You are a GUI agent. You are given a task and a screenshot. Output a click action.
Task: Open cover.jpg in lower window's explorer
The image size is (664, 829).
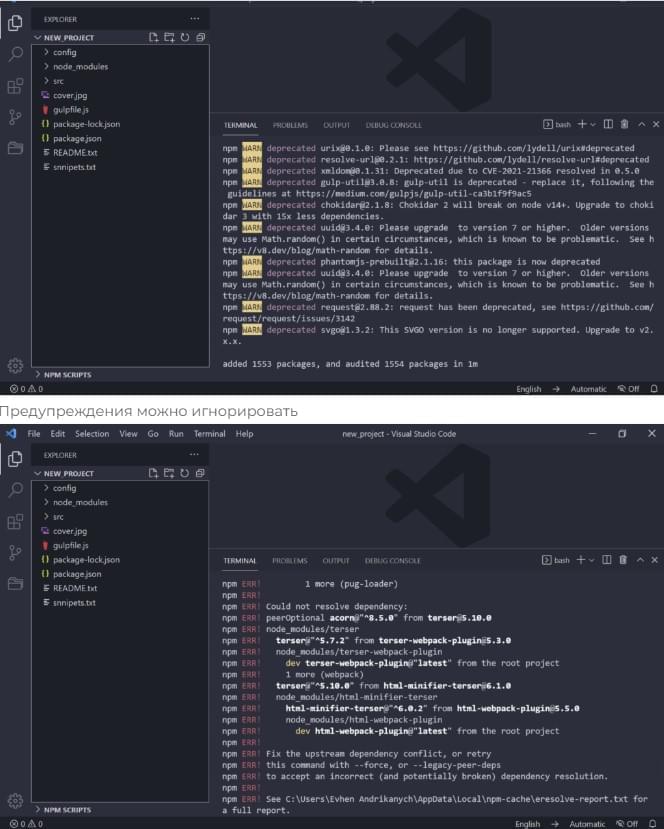[x=119, y=531]
